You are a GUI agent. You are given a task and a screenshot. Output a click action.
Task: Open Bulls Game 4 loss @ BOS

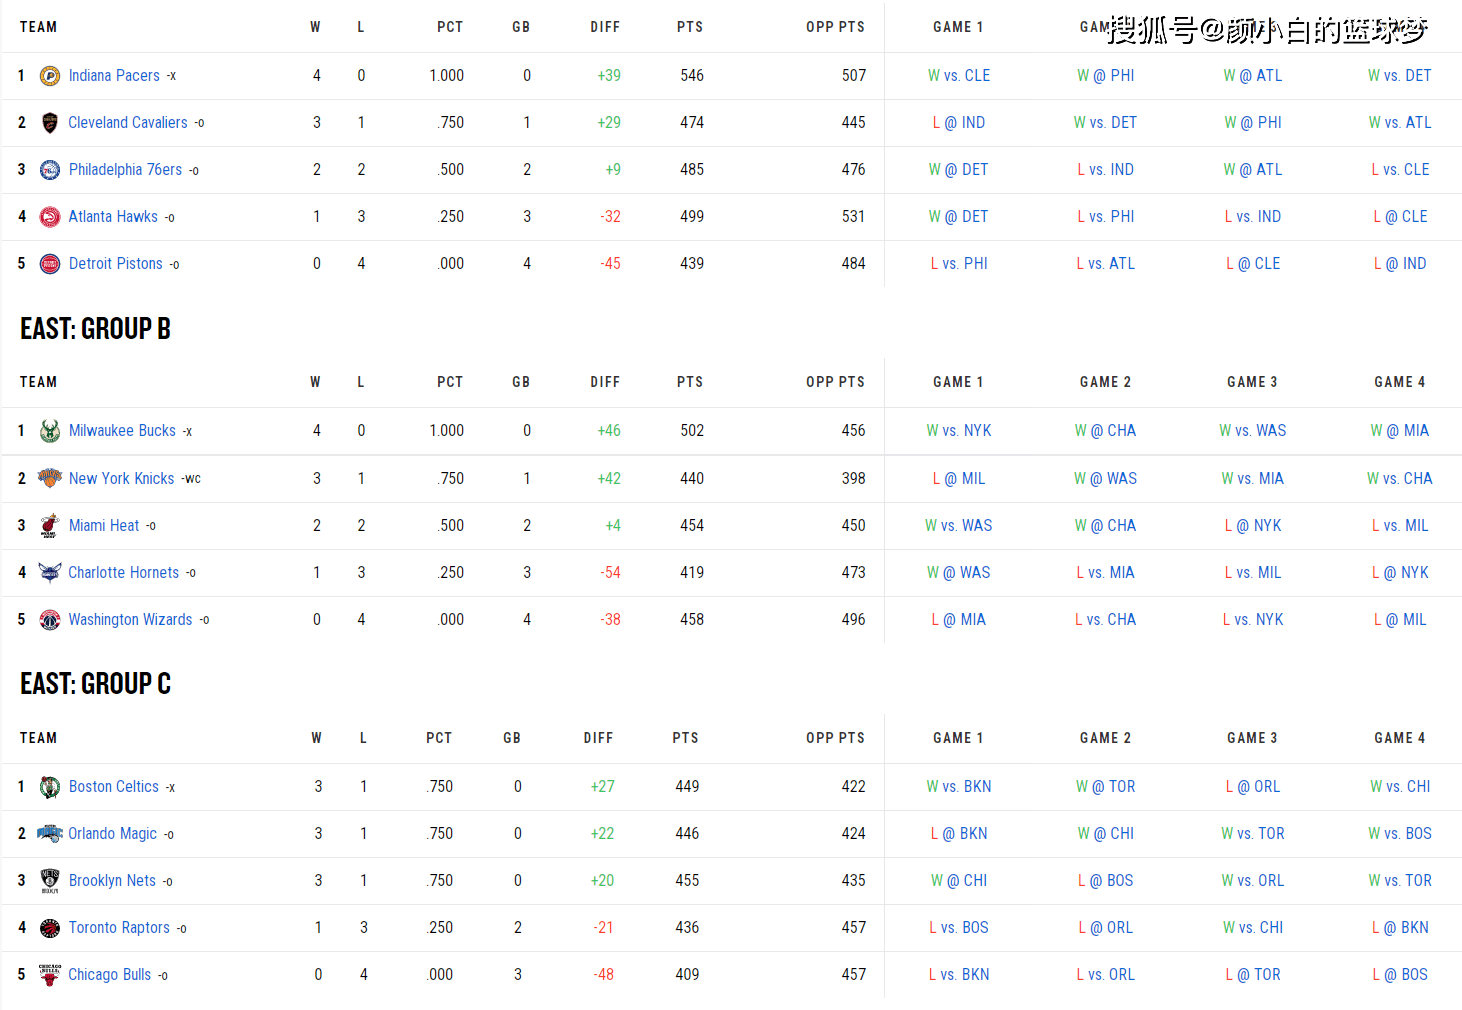tap(1400, 975)
